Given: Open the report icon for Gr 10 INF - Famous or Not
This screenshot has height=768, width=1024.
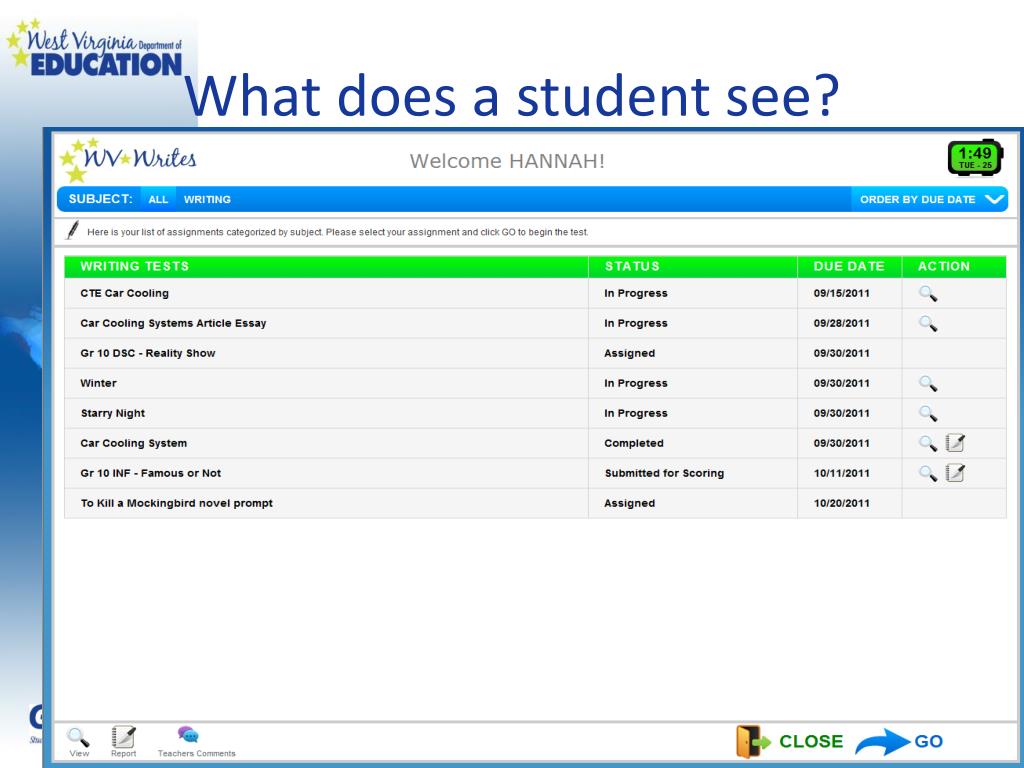Looking at the screenshot, I should tap(955, 473).
